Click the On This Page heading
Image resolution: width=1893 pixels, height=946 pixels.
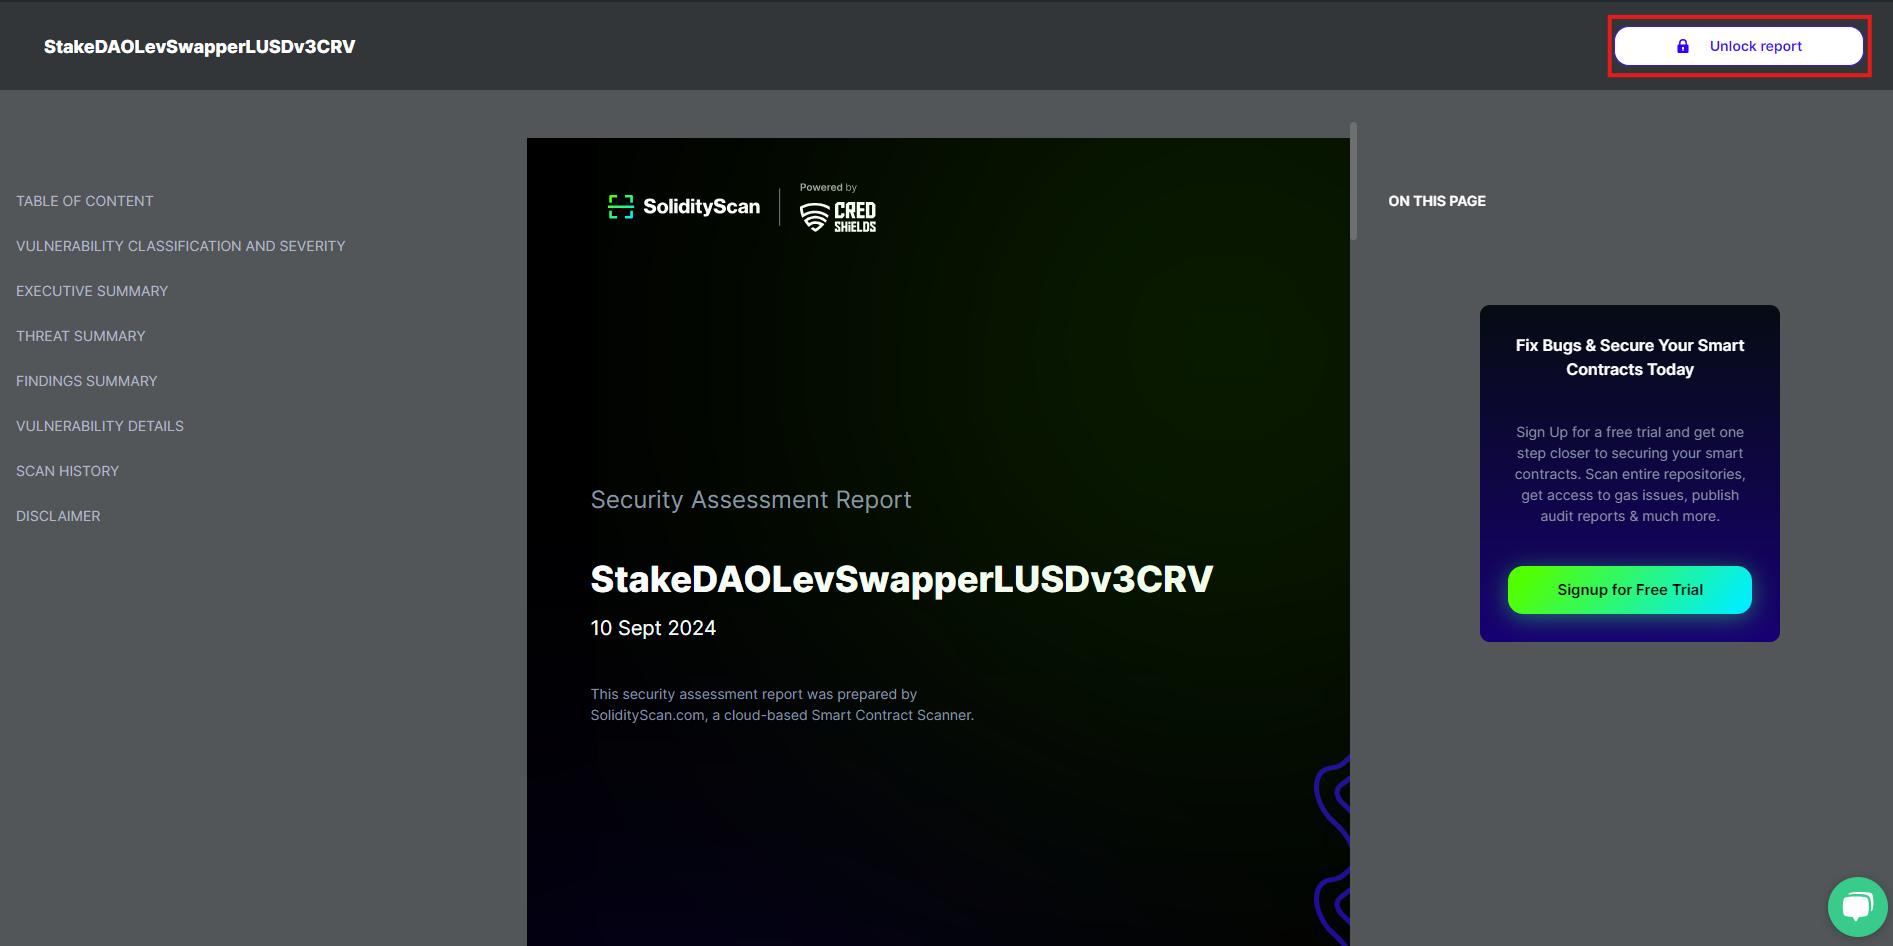click(x=1436, y=201)
